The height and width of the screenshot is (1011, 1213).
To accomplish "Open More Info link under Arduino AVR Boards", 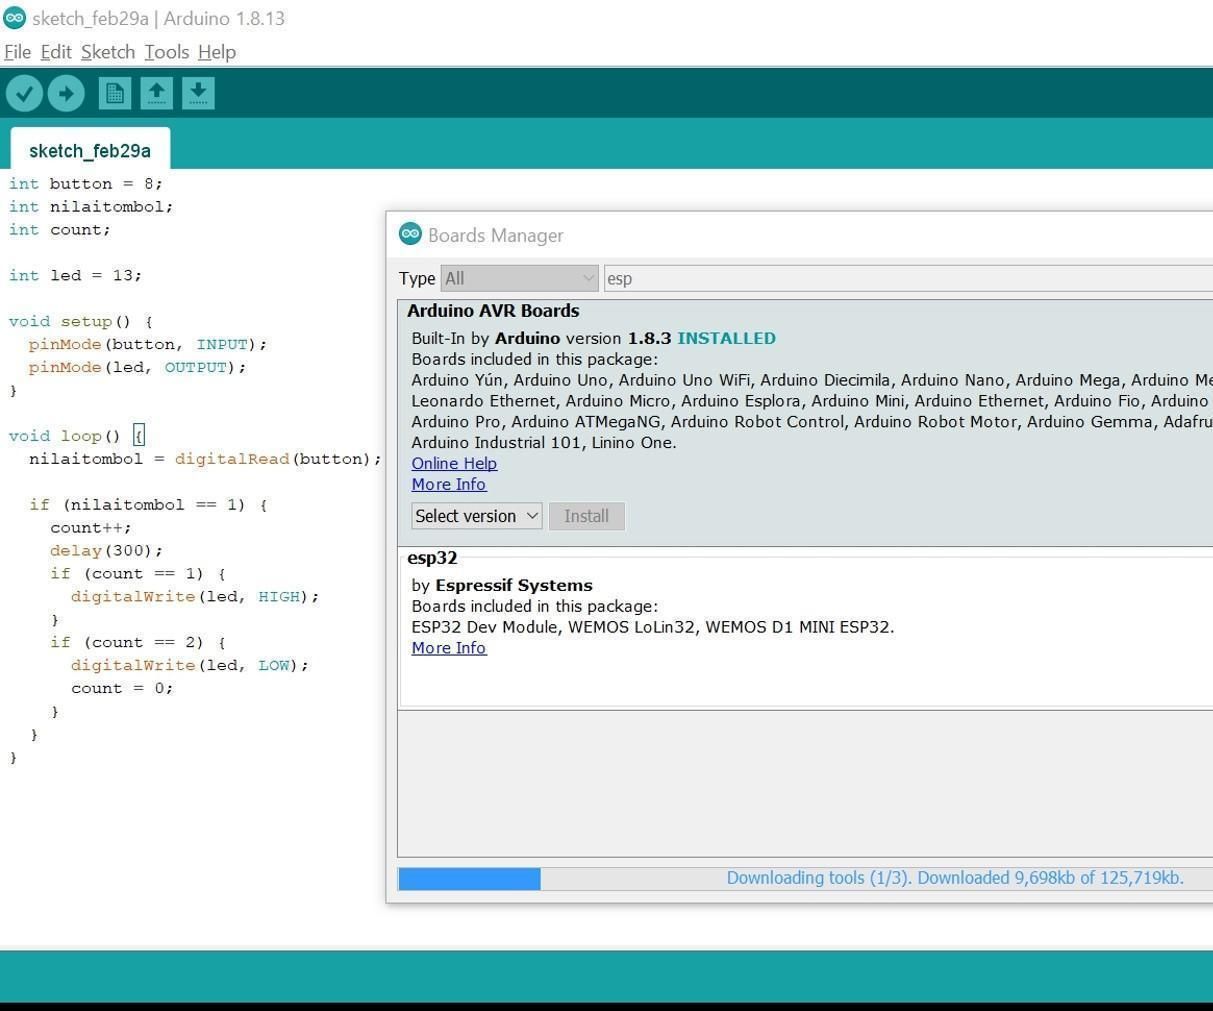I will [x=449, y=484].
